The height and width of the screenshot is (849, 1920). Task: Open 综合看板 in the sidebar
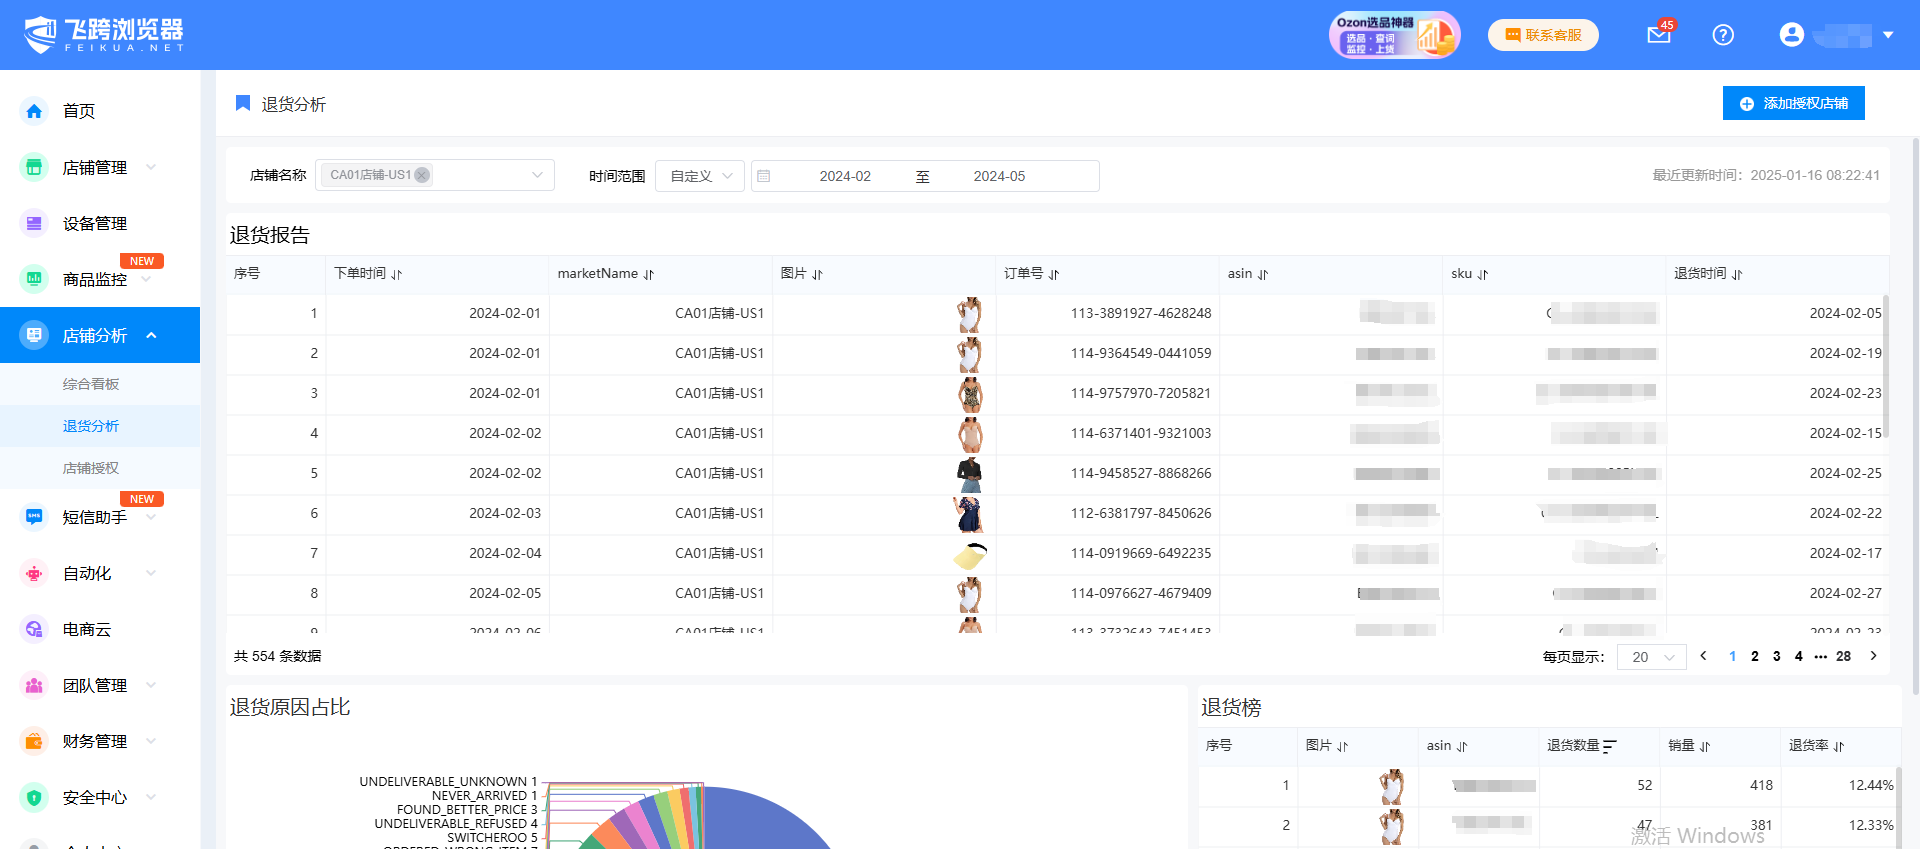[91, 384]
